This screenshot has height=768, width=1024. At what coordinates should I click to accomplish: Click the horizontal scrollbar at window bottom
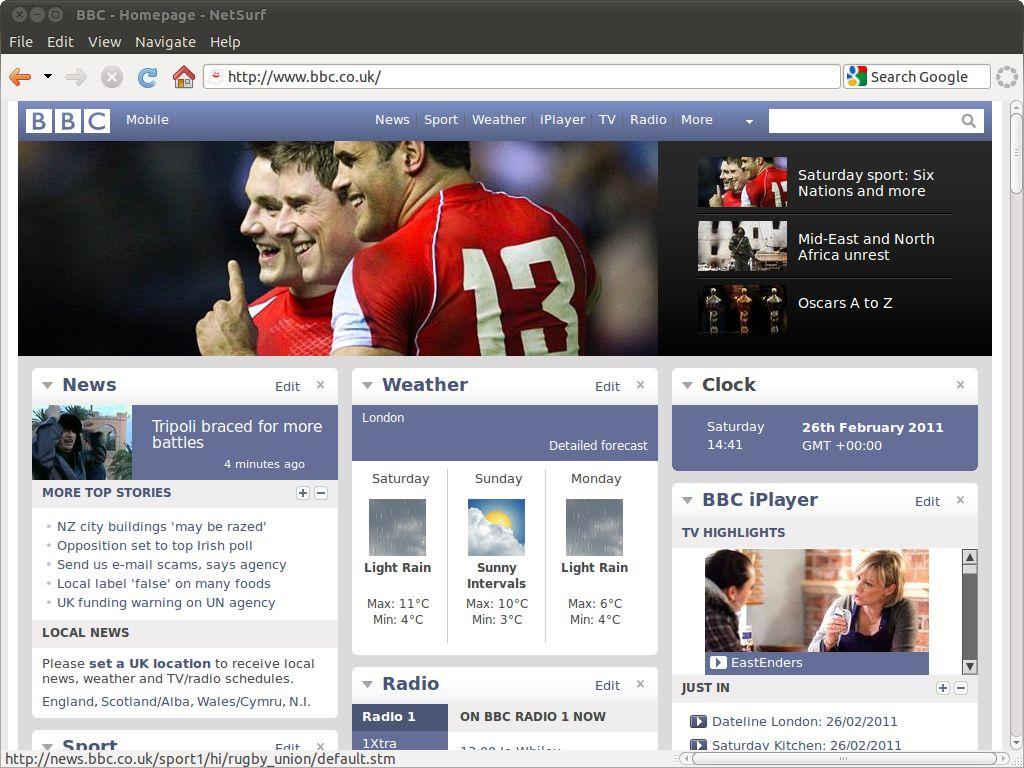point(845,759)
